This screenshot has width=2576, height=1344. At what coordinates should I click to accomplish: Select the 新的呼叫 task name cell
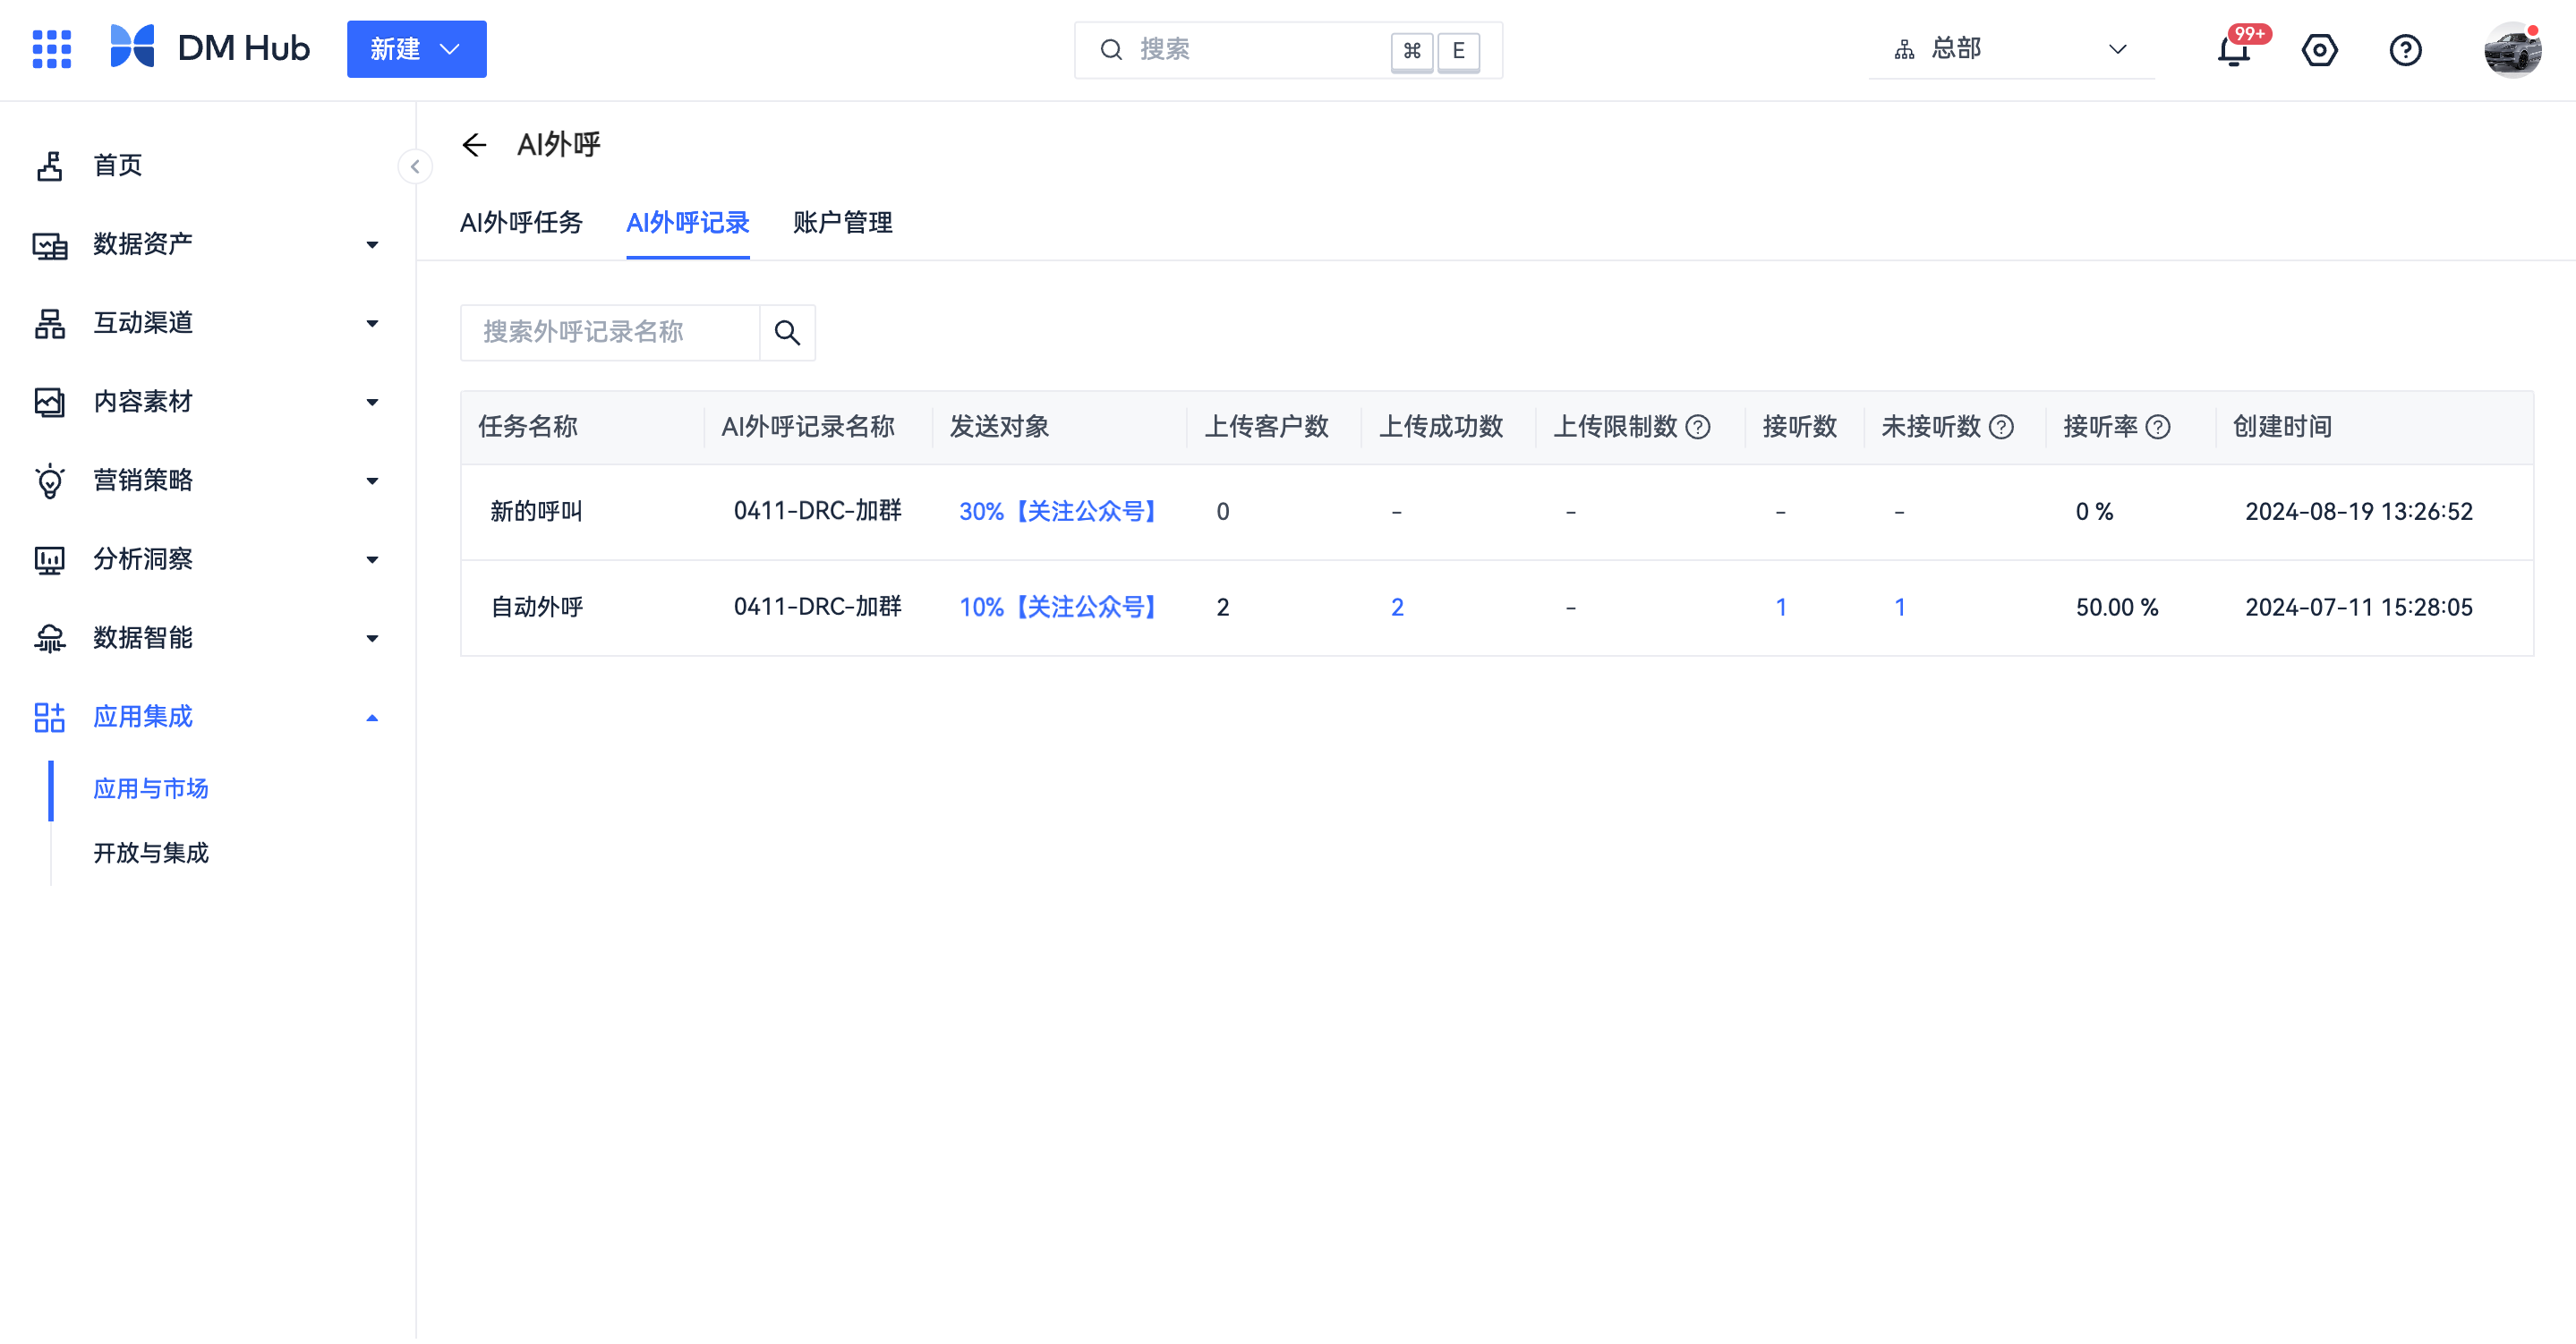[537, 511]
